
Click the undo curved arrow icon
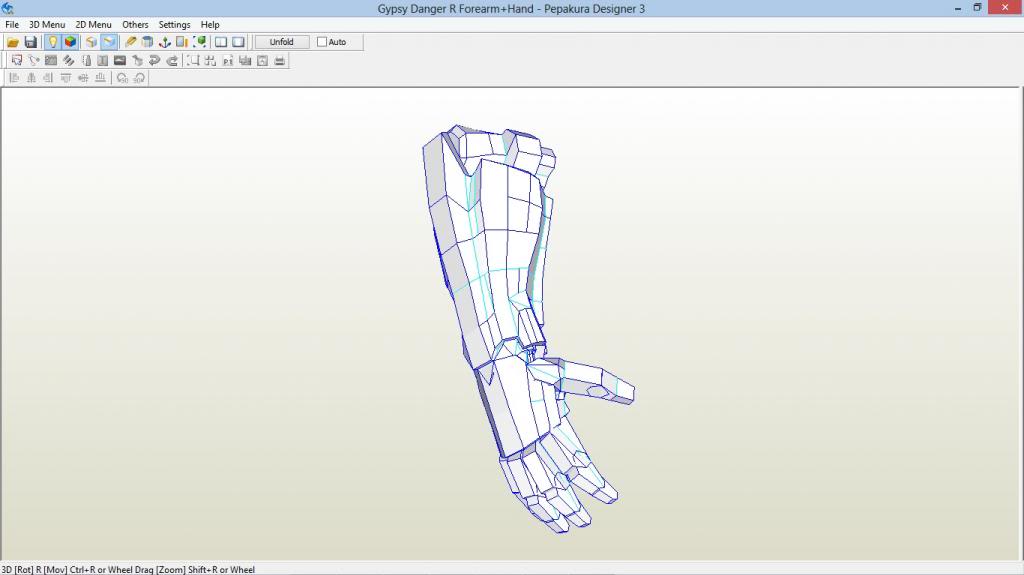[x=154, y=60]
